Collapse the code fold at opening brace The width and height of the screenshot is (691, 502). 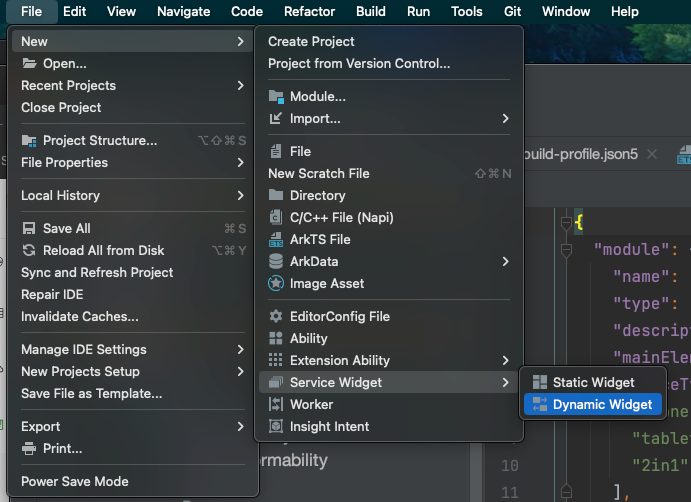pos(566,223)
